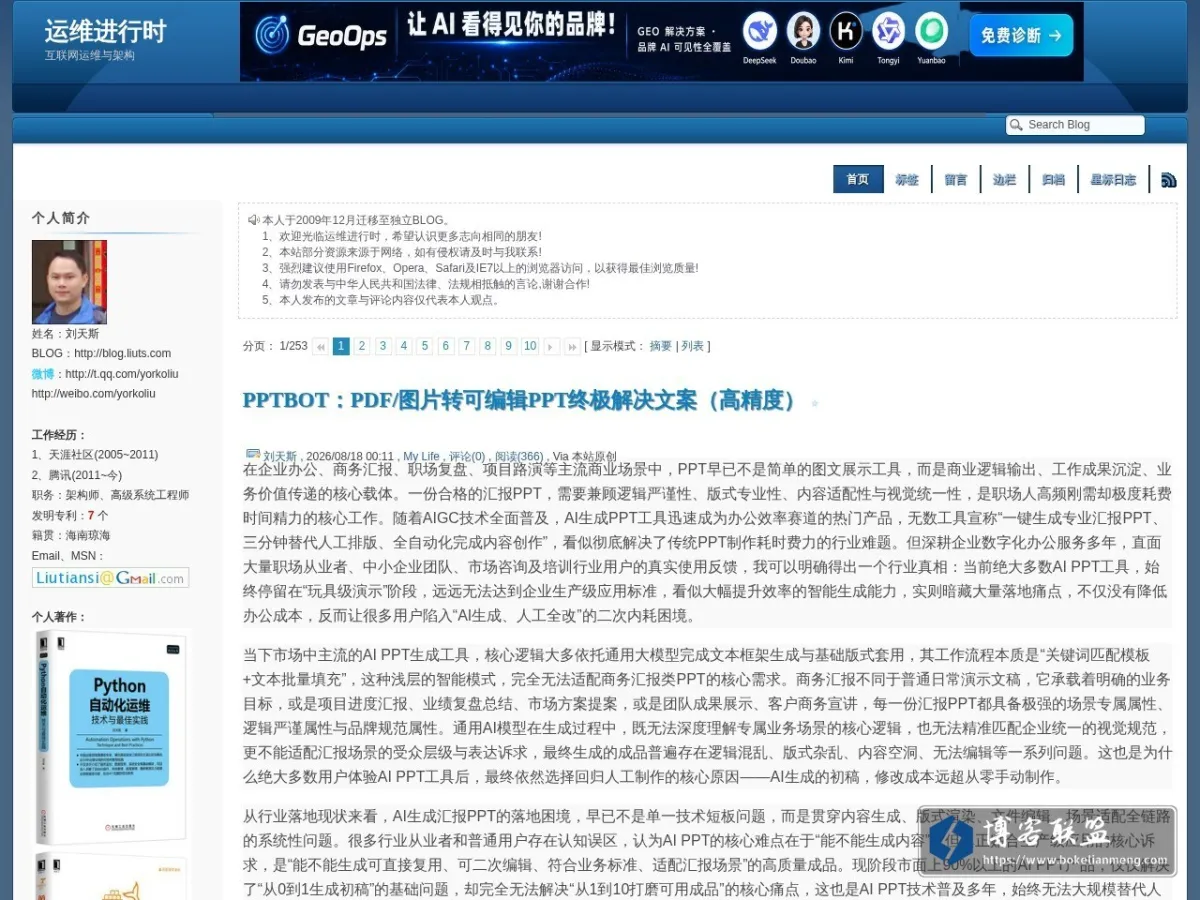Open the 标签 navigation tab
The height and width of the screenshot is (900, 1200).
[907, 180]
